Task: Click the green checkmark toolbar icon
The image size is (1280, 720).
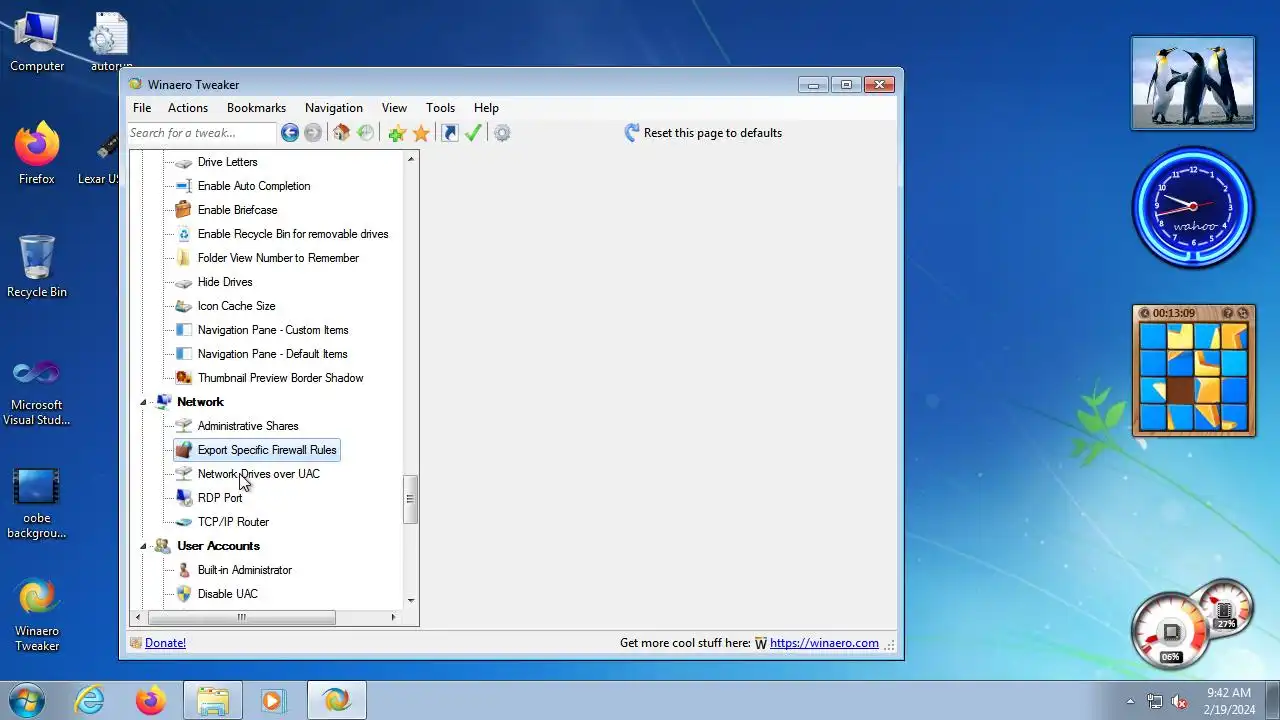Action: click(474, 133)
